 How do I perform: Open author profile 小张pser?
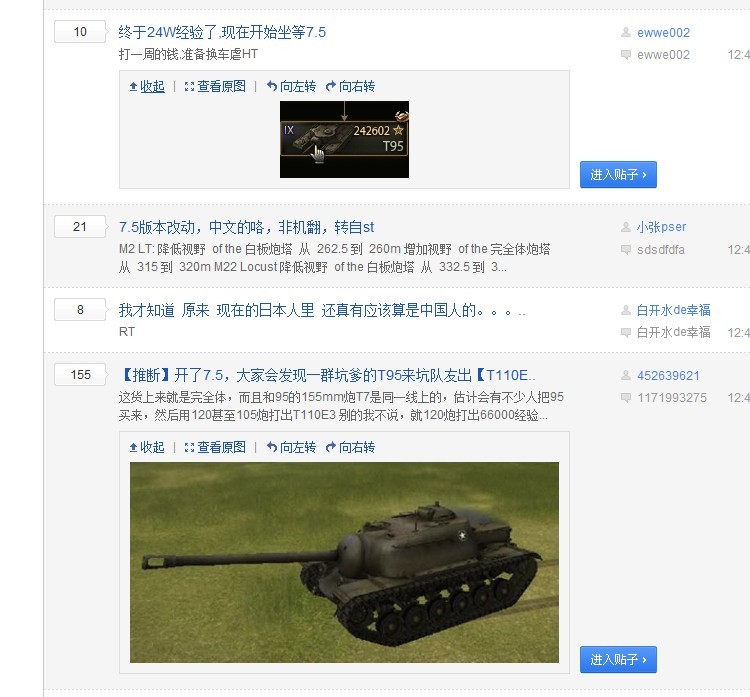tap(662, 227)
